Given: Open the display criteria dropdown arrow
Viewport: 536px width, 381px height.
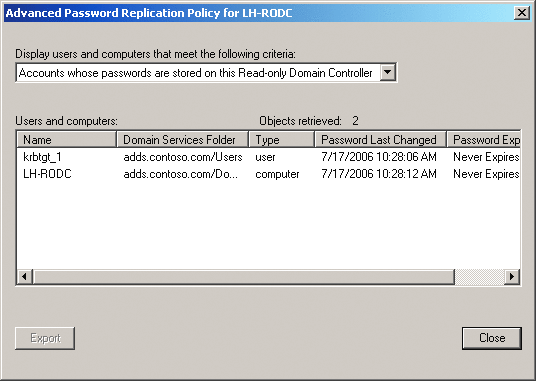Looking at the screenshot, I should point(388,72).
